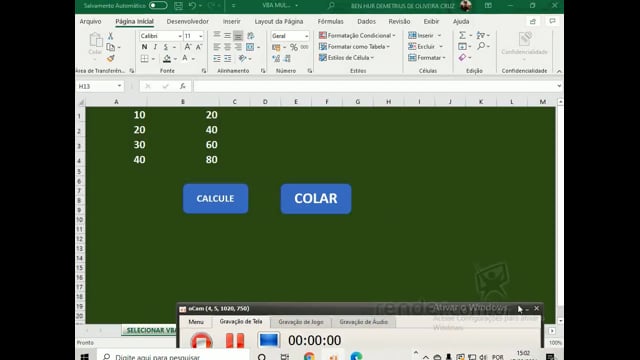Open Find and Select magnifier
Image resolution: width=640 pixels, height=360 pixels.
tap(481, 46)
